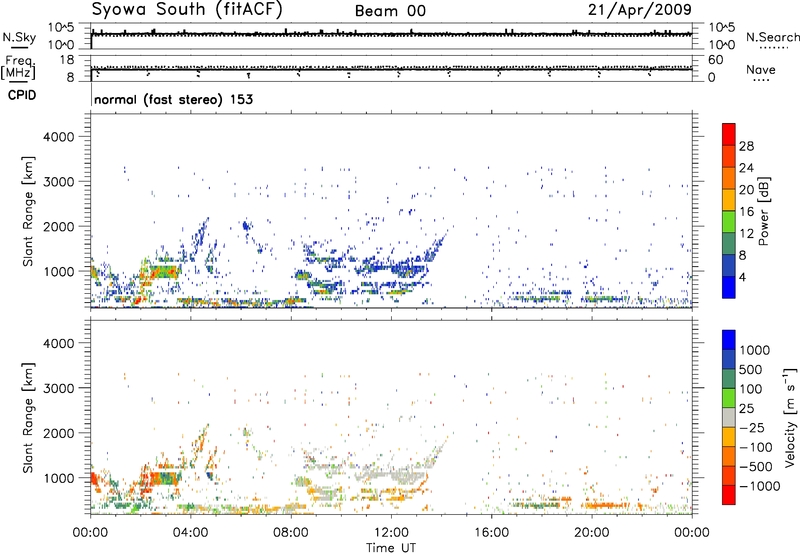Click the red top of the power colorbar
The width and height of the screenshot is (800, 554).
[x=729, y=134]
